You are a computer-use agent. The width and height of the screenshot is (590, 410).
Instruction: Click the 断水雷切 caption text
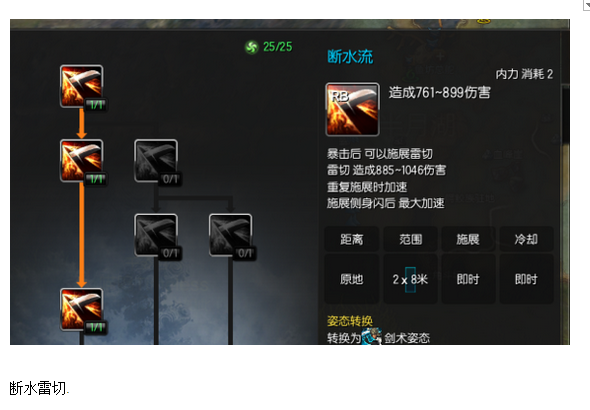[x=38, y=388]
